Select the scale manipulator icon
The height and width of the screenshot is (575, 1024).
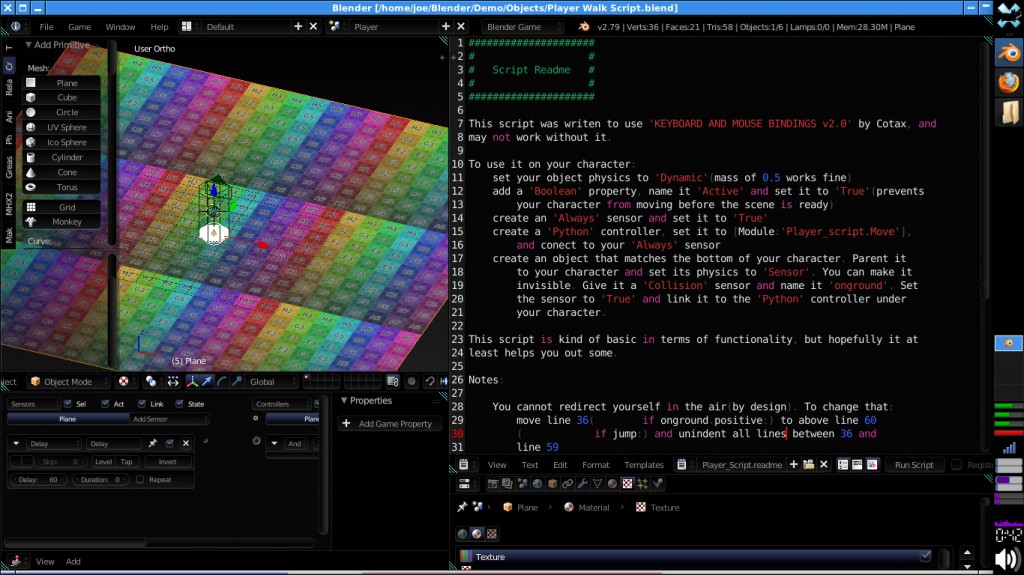237,382
